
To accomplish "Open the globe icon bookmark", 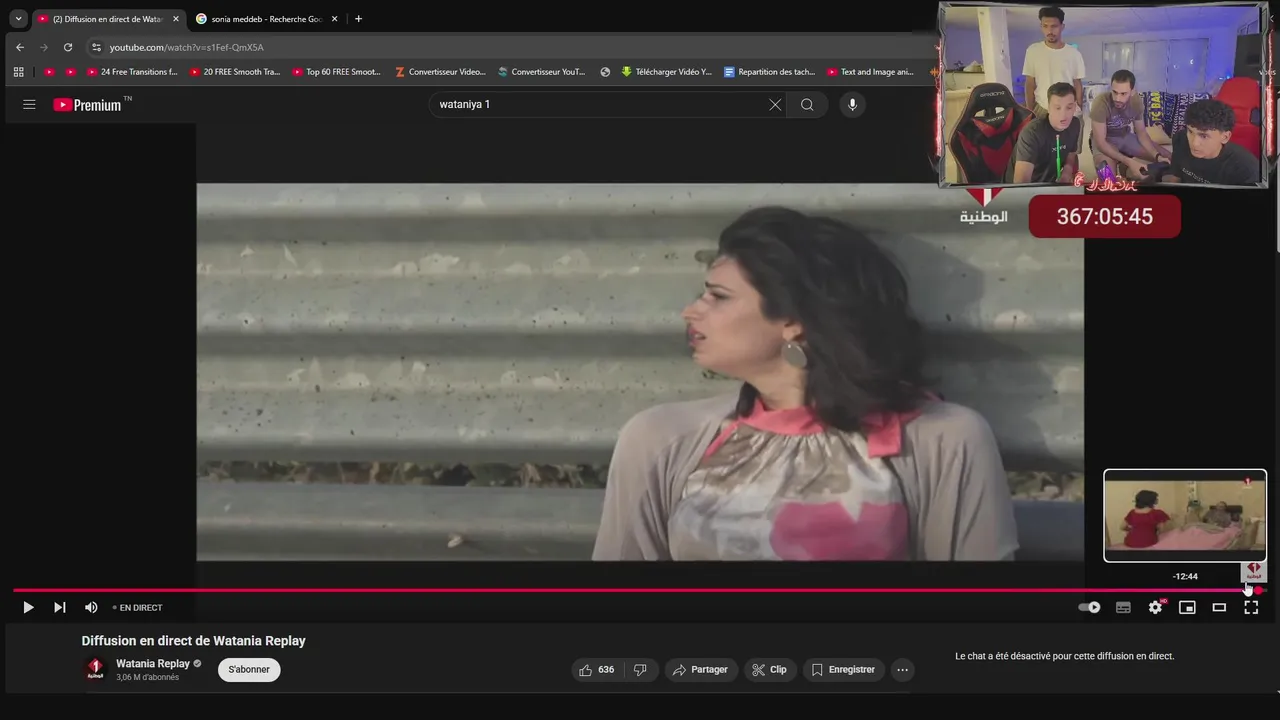I will [x=605, y=72].
